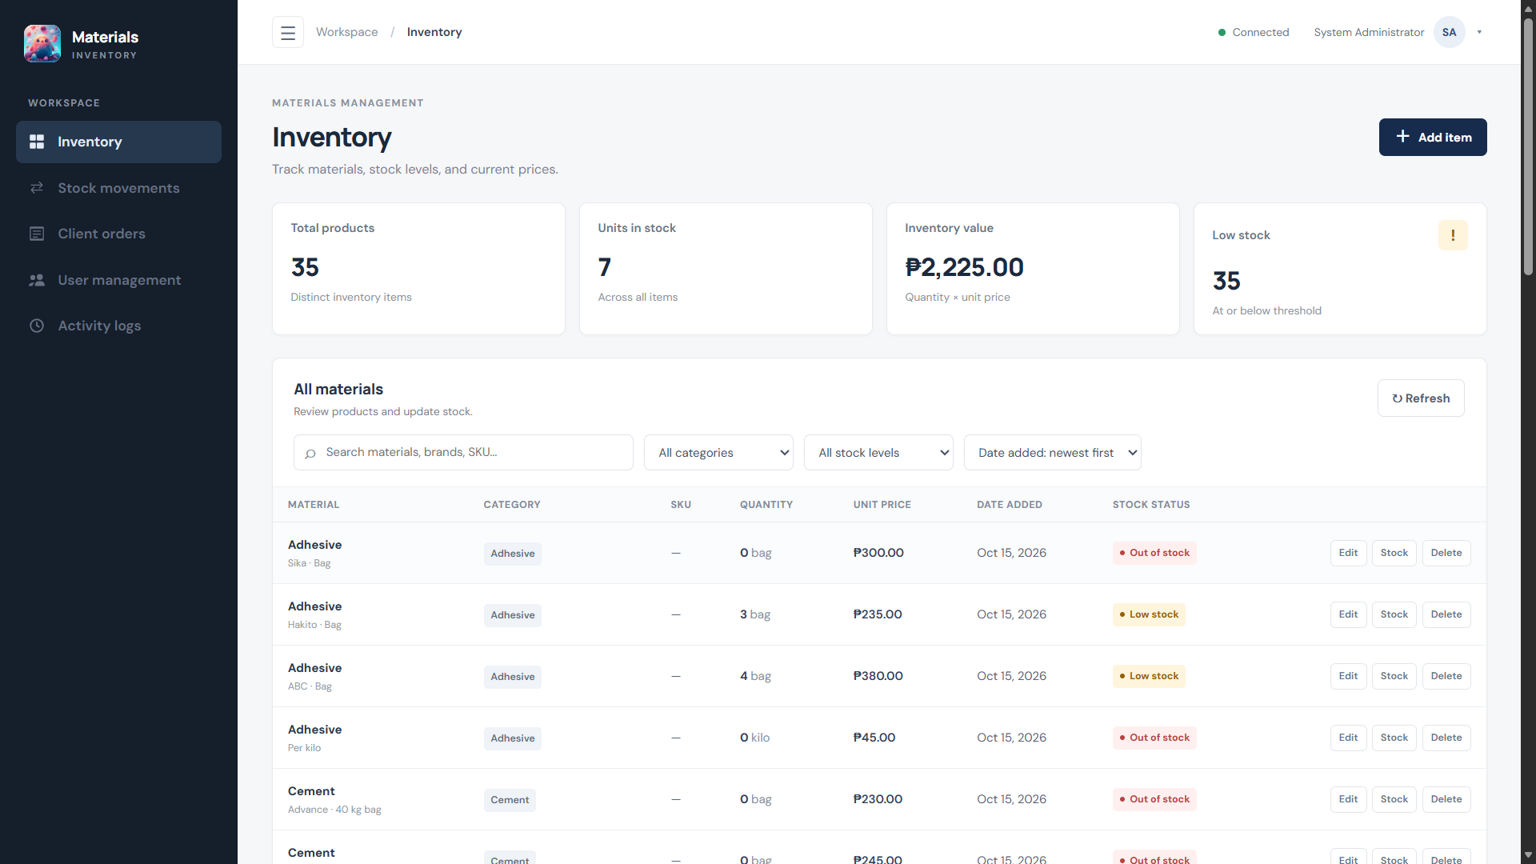Click the Materials Inventory logo icon
This screenshot has height=864, width=1536.
(x=42, y=44)
